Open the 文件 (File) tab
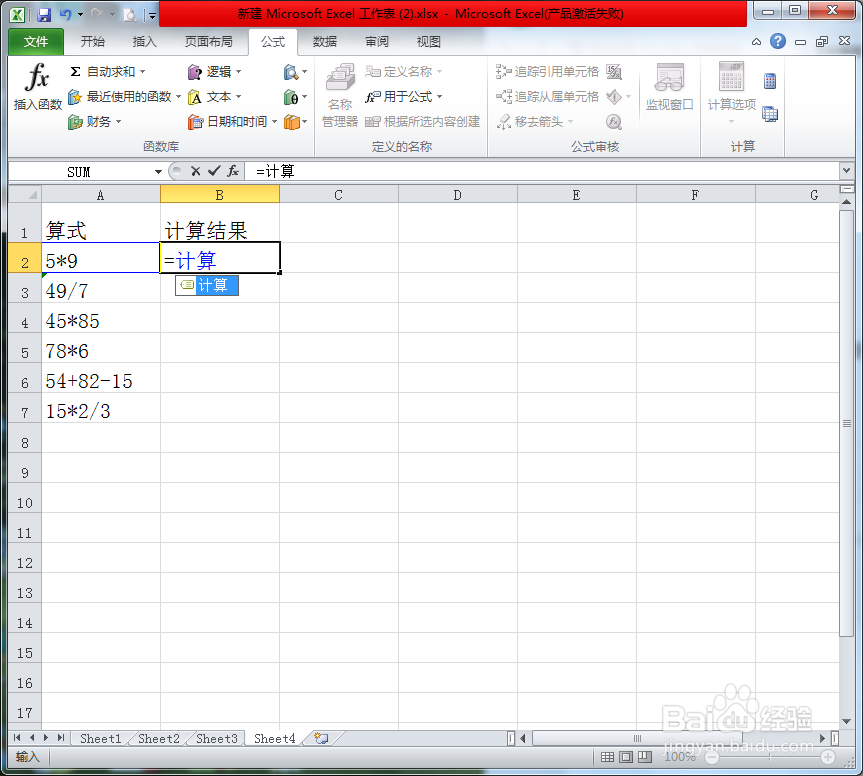The image size is (863, 776). click(36, 42)
